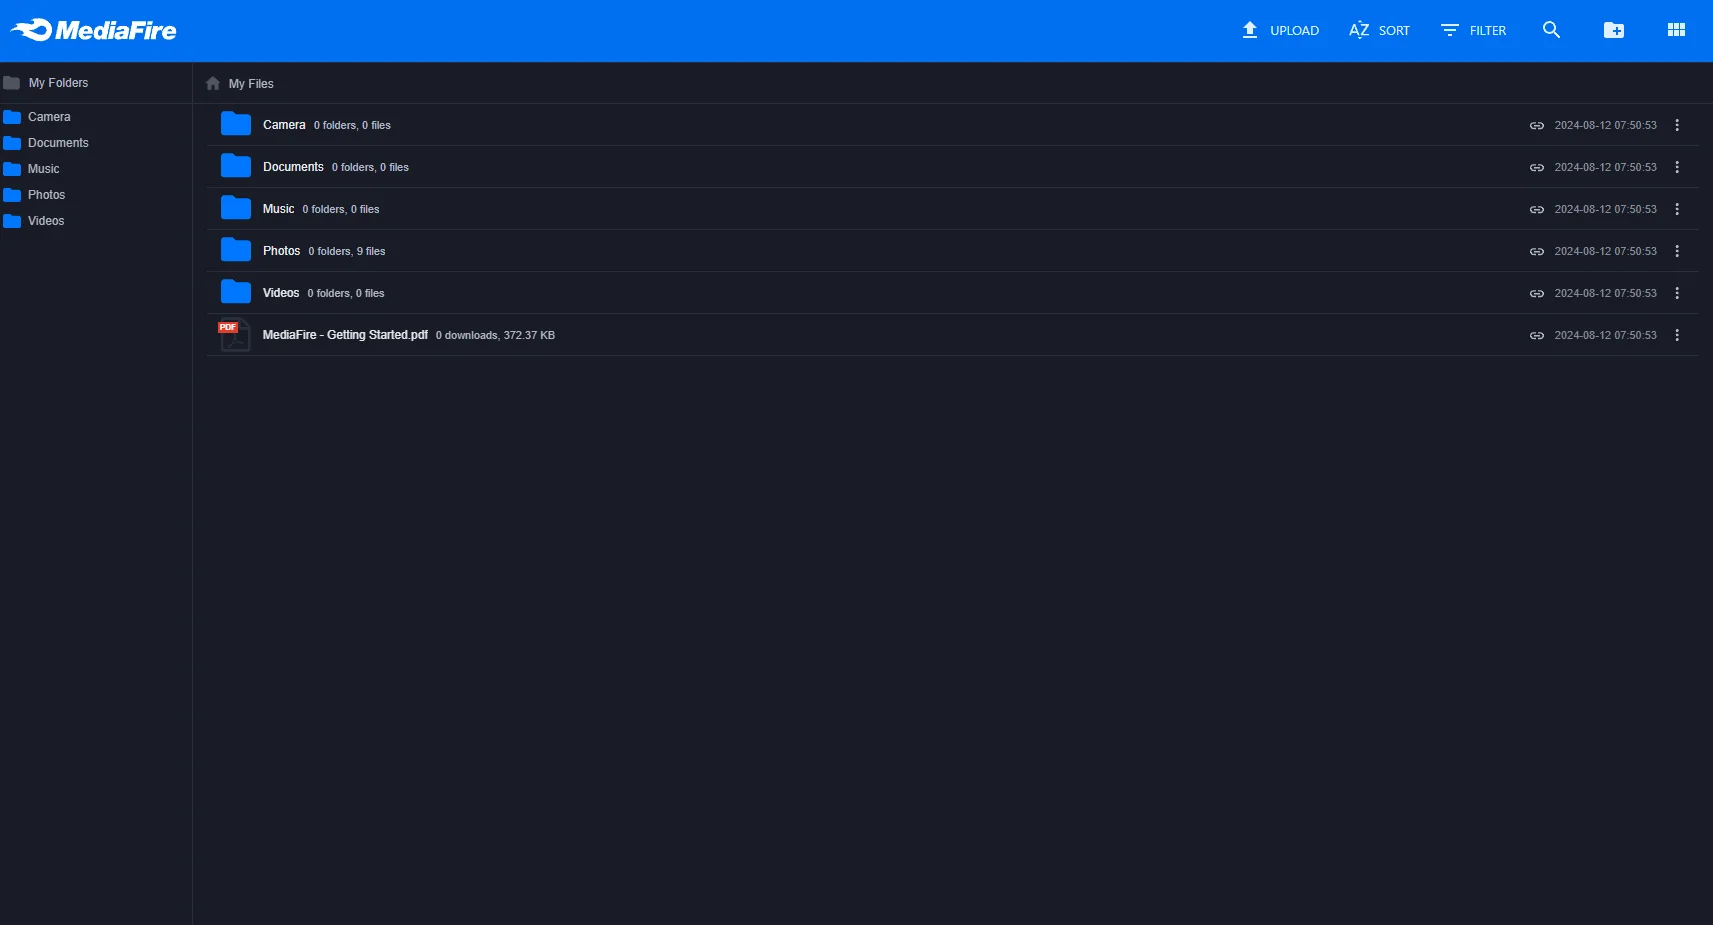Open more options for Documents row
This screenshot has width=1713, height=925.
(1677, 167)
